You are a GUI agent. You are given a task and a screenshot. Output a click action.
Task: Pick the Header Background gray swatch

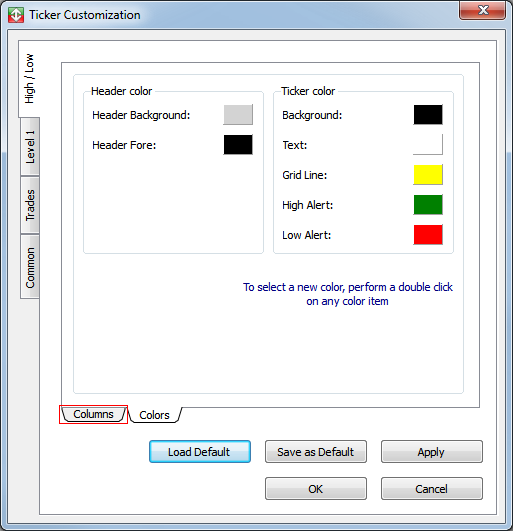pos(238,115)
